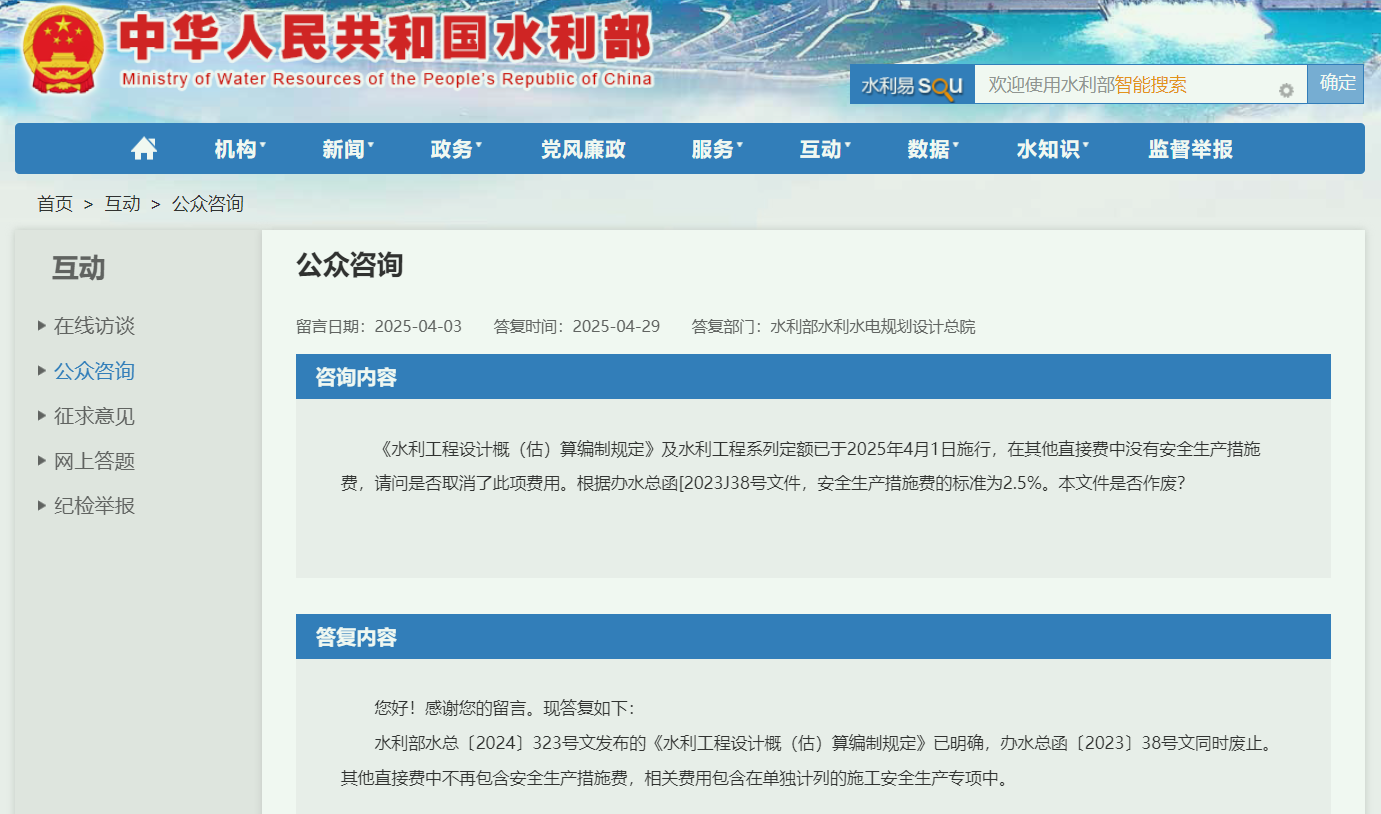The width and height of the screenshot is (1381, 814).
Task: Click arrow bullet beside 纪检举报
Action: tap(41, 505)
